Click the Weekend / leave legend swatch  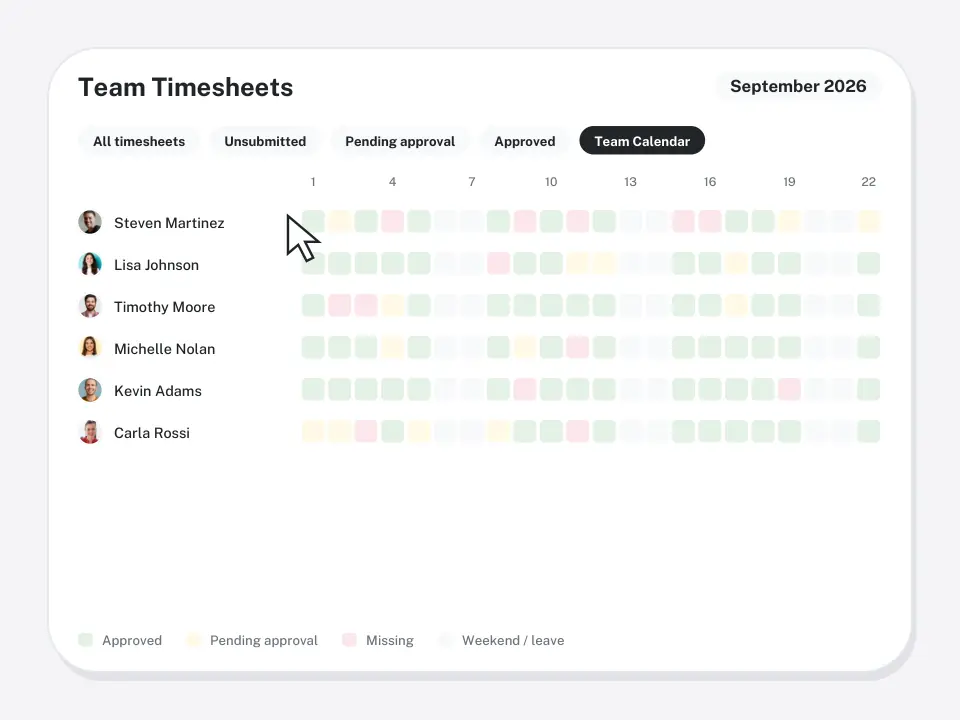coord(446,640)
